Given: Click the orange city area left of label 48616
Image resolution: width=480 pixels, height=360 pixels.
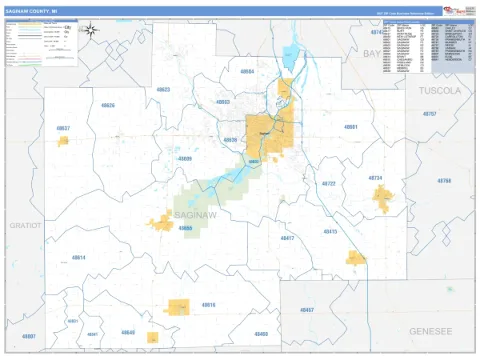Looking at the screenshot, I should (x=178, y=307).
